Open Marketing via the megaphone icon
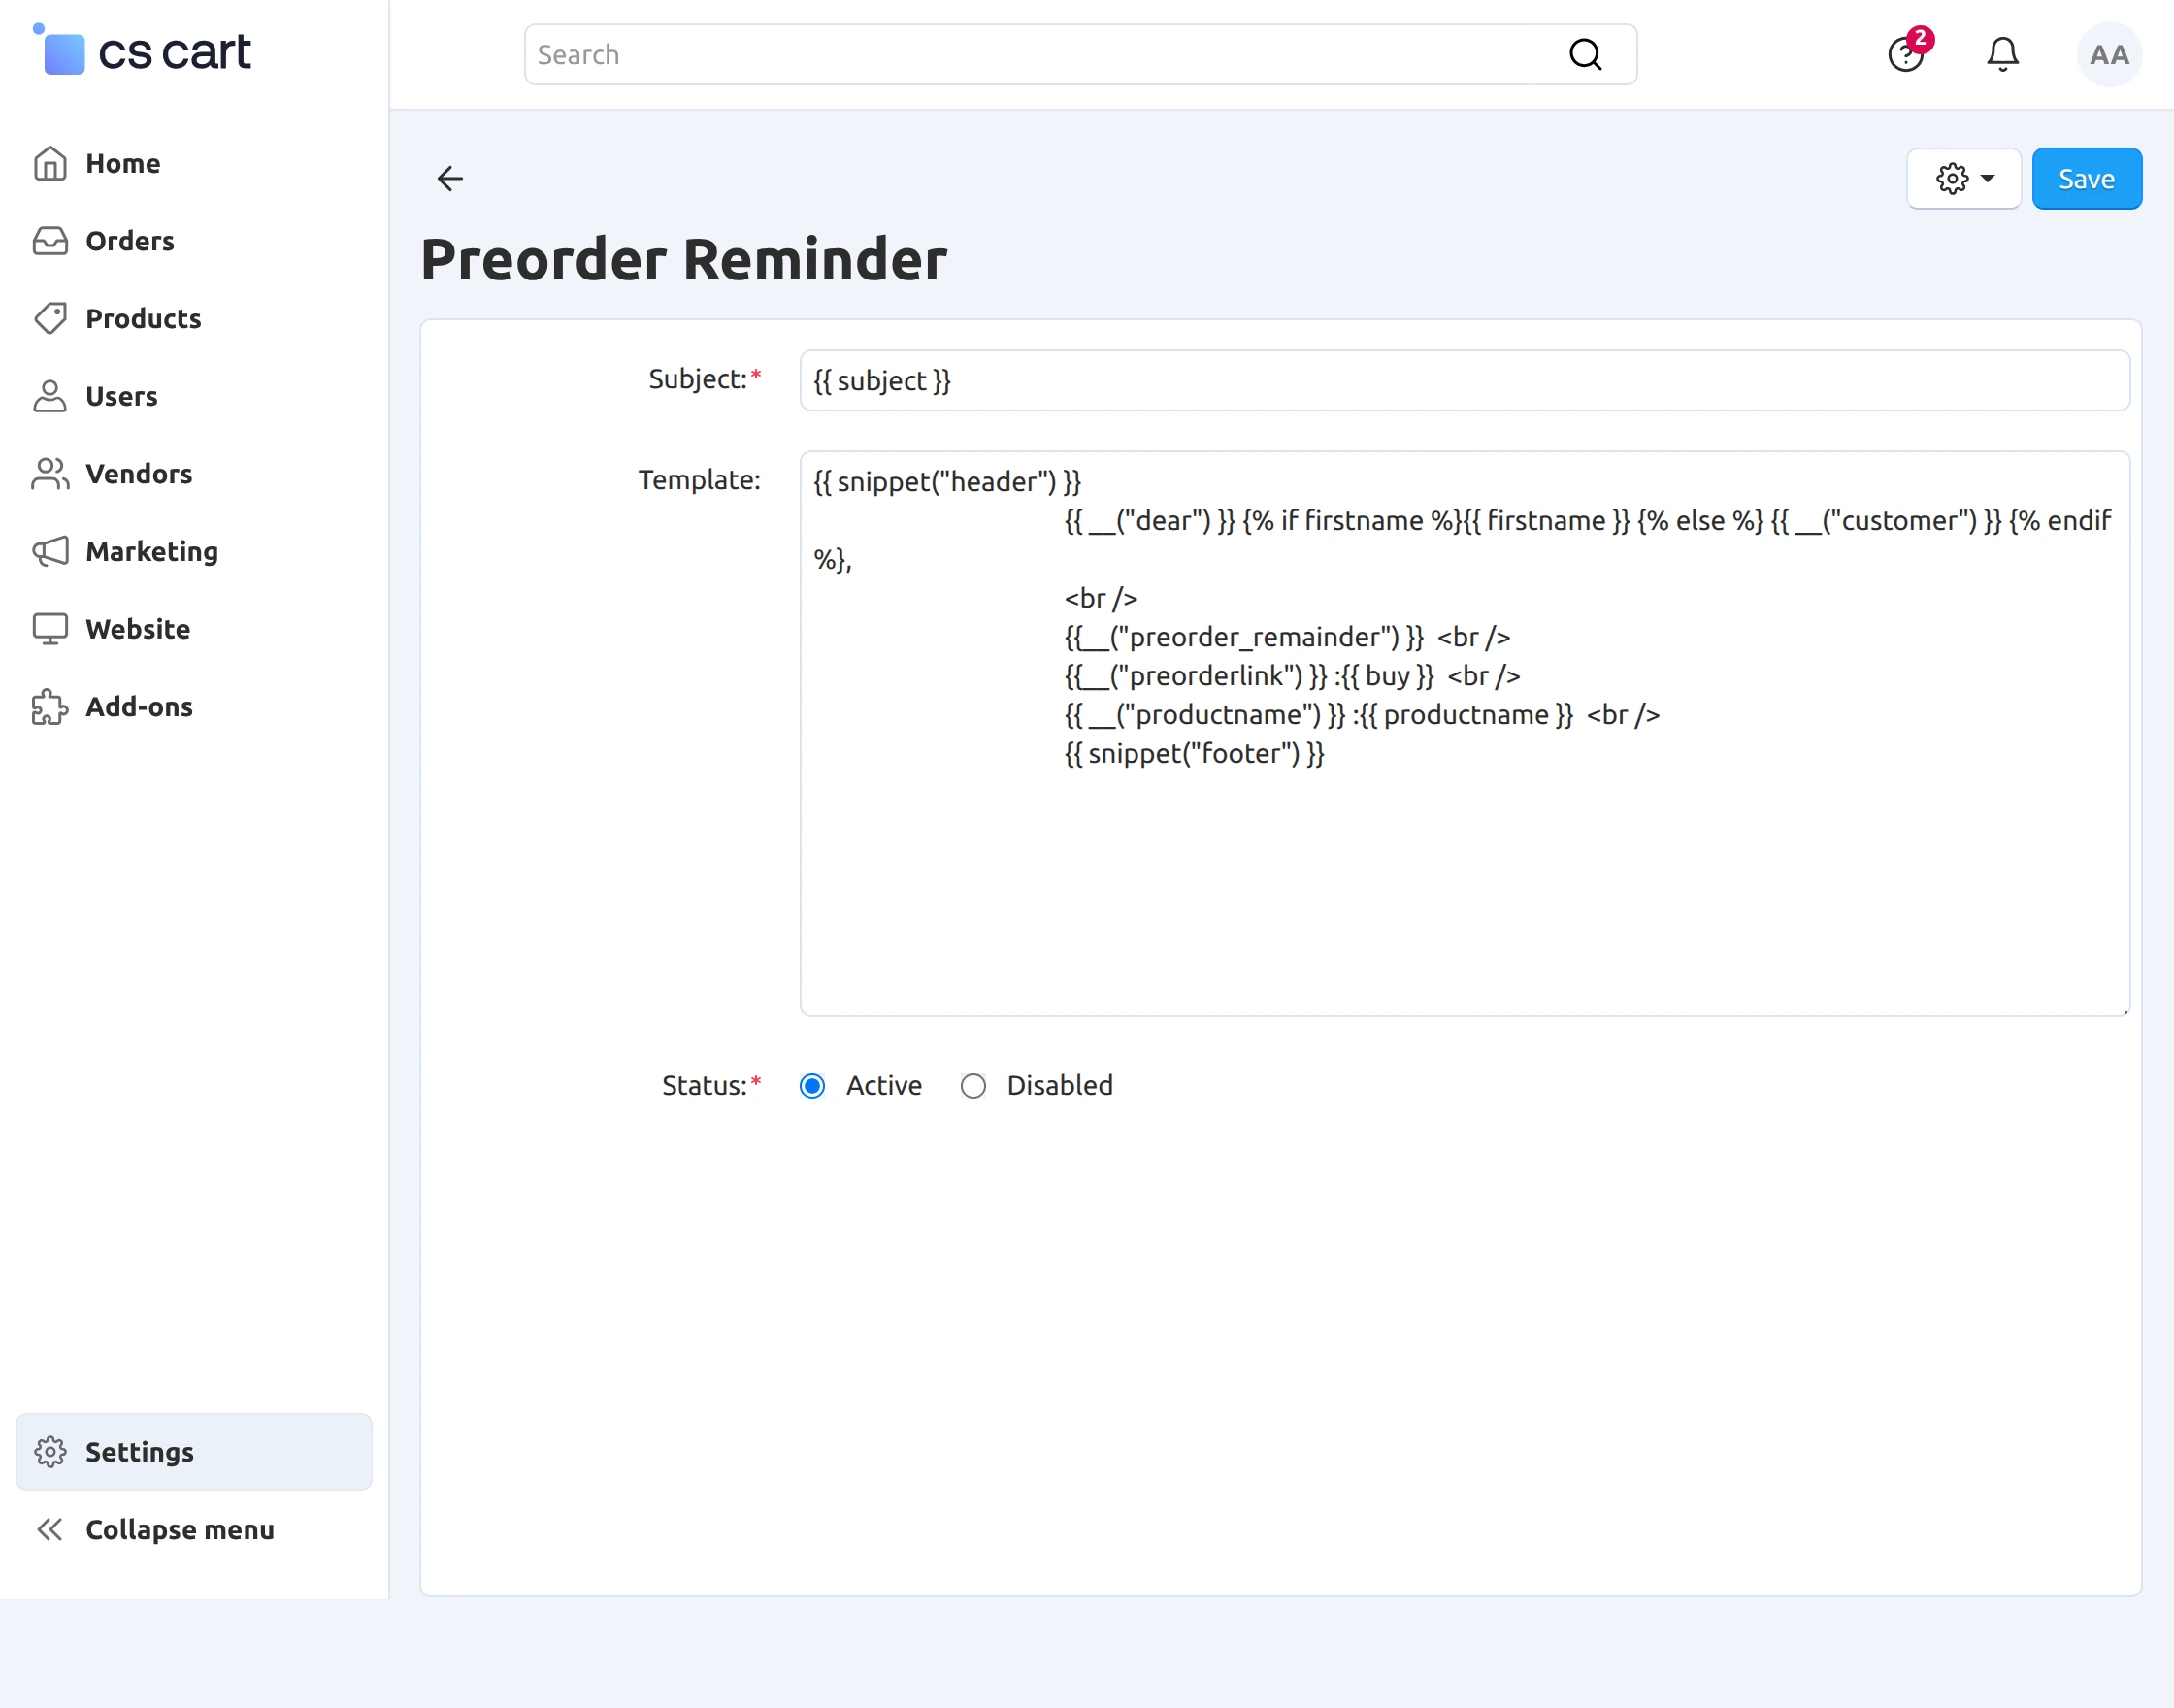Screen dimensions: 2174x1708 point(51,551)
